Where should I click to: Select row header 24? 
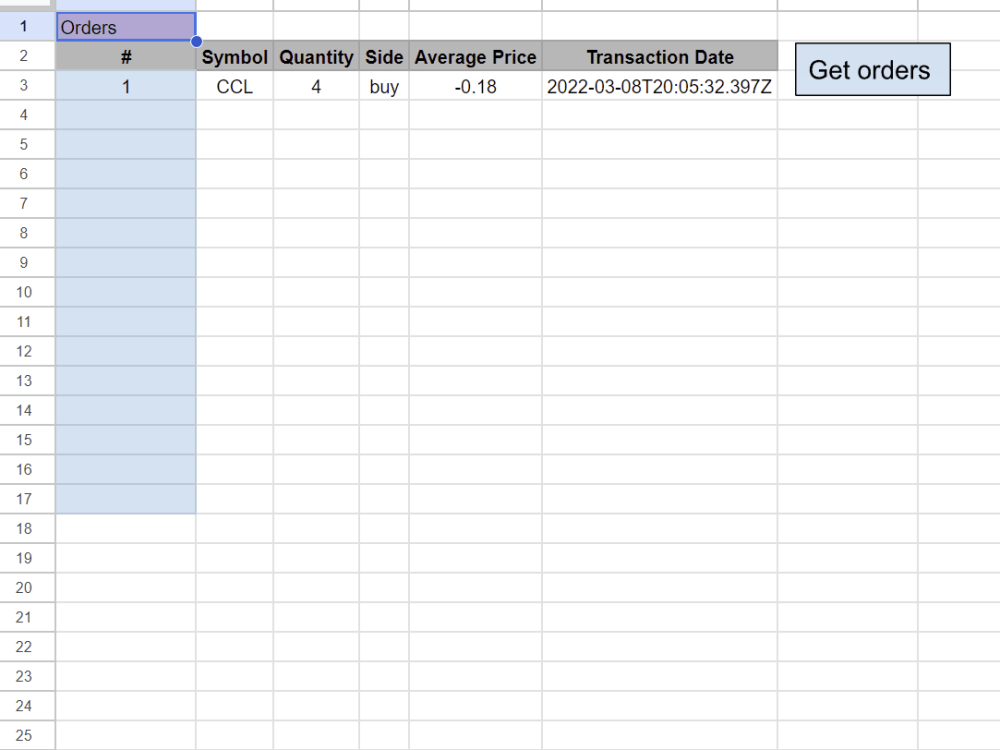click(27, 706)
